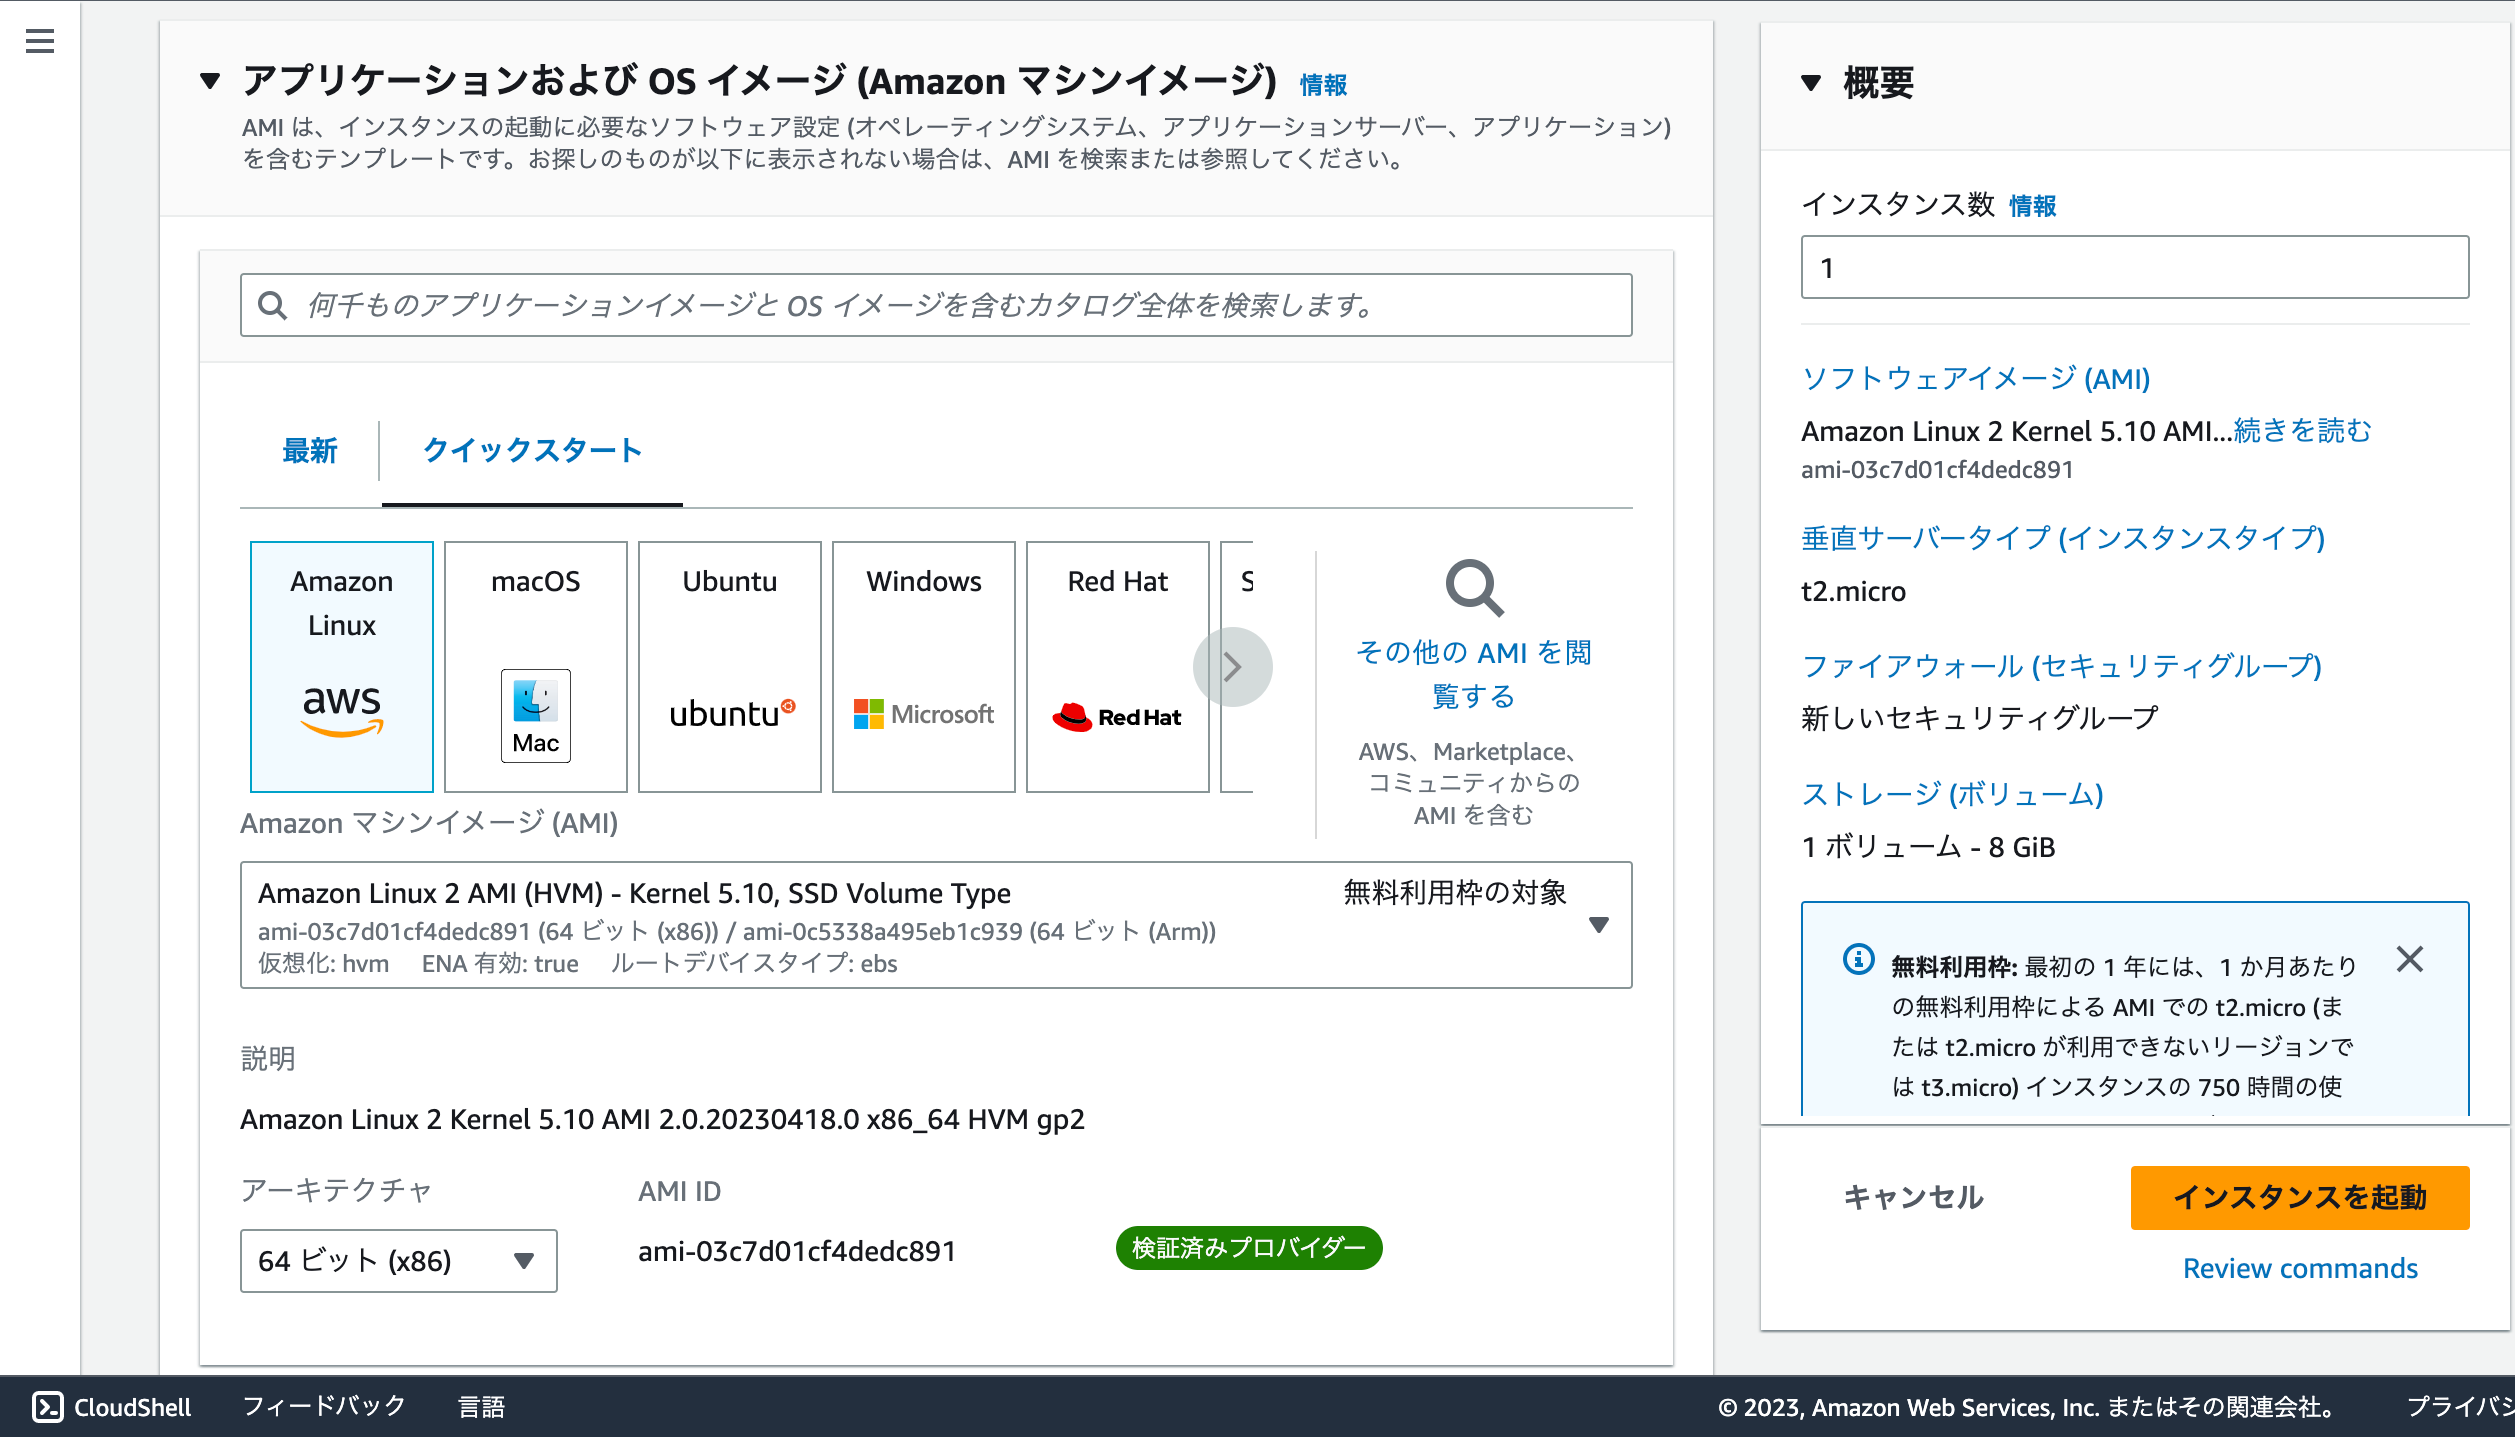Collapse the 概要 summary section
2515x1437 pixels.
coord(1810,83)
